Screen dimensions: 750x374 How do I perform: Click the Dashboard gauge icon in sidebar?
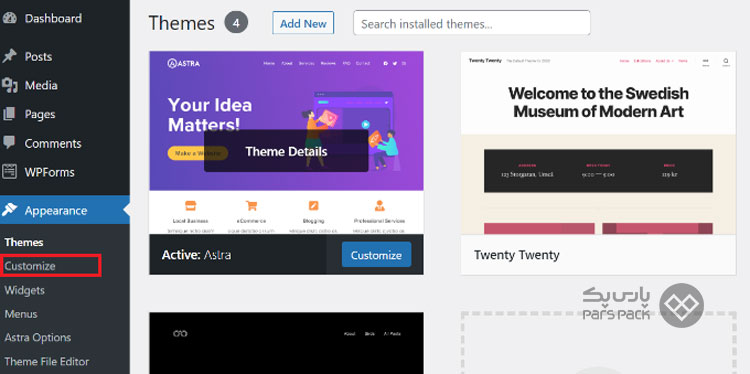click(9, 19)
